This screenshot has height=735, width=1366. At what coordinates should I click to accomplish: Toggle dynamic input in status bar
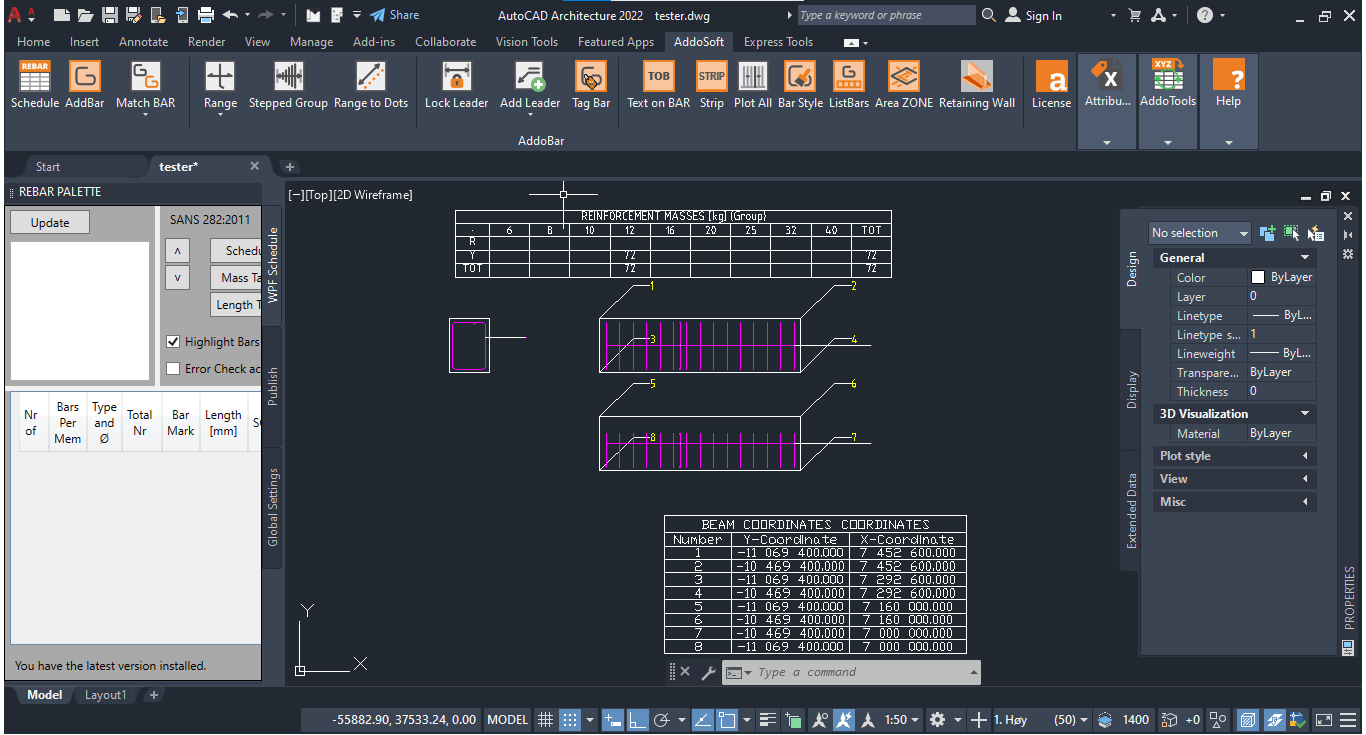tap(613, 719)
